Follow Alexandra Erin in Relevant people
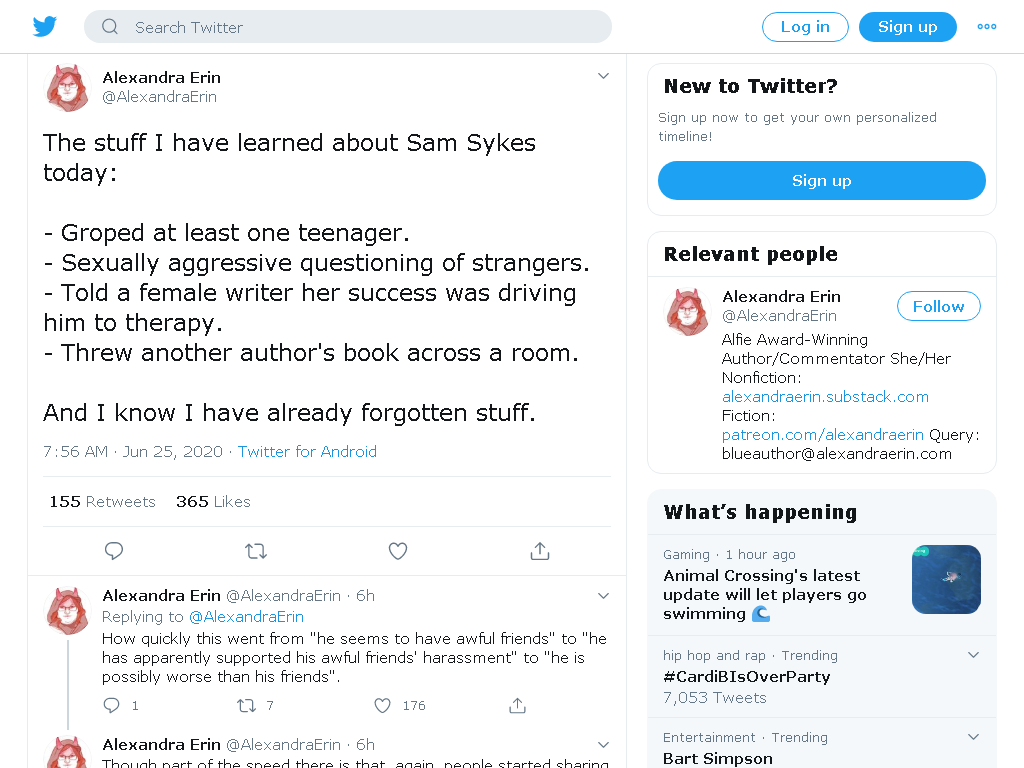The height and width of the screenshot is (768, 1024). pyautogui.click(x=938, y=306)
